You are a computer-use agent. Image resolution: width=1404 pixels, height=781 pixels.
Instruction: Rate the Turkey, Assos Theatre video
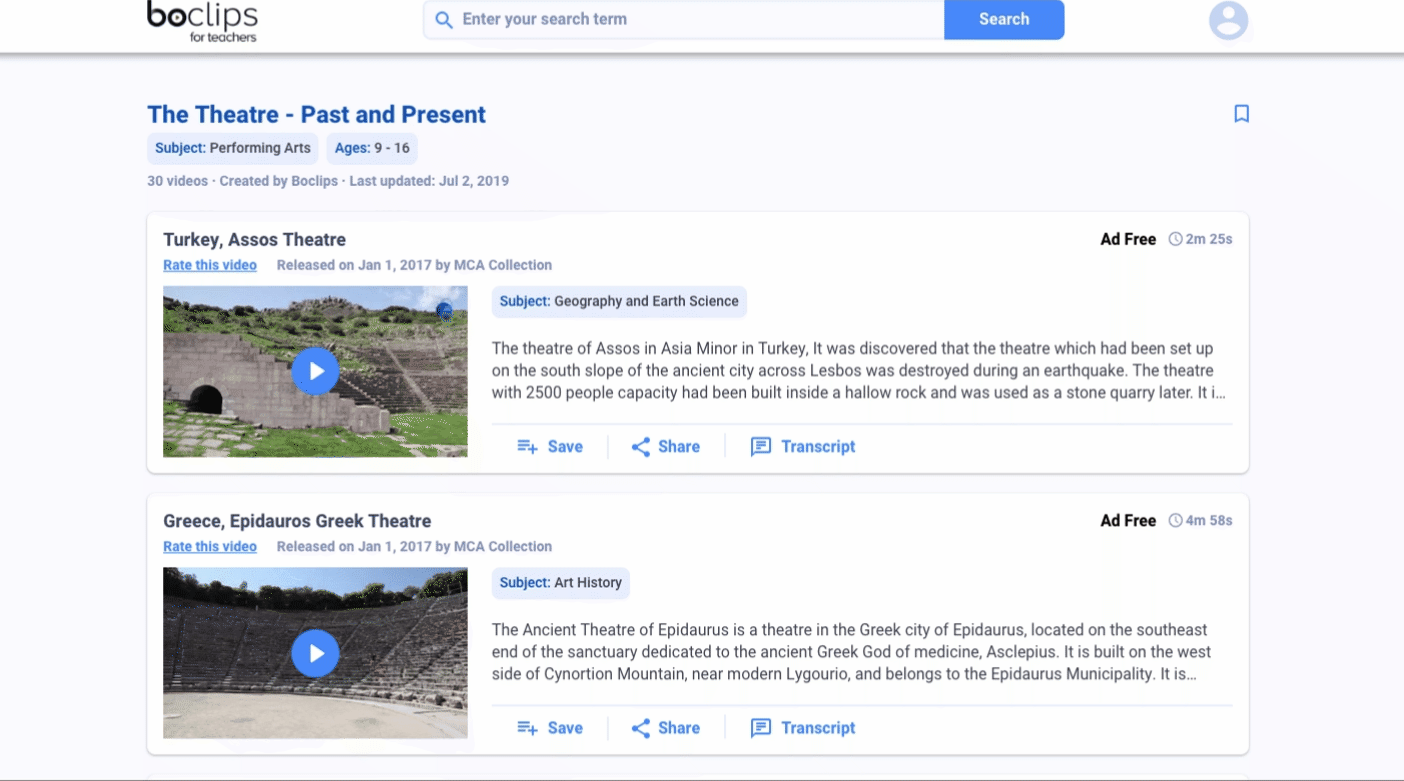click(210, 265)
